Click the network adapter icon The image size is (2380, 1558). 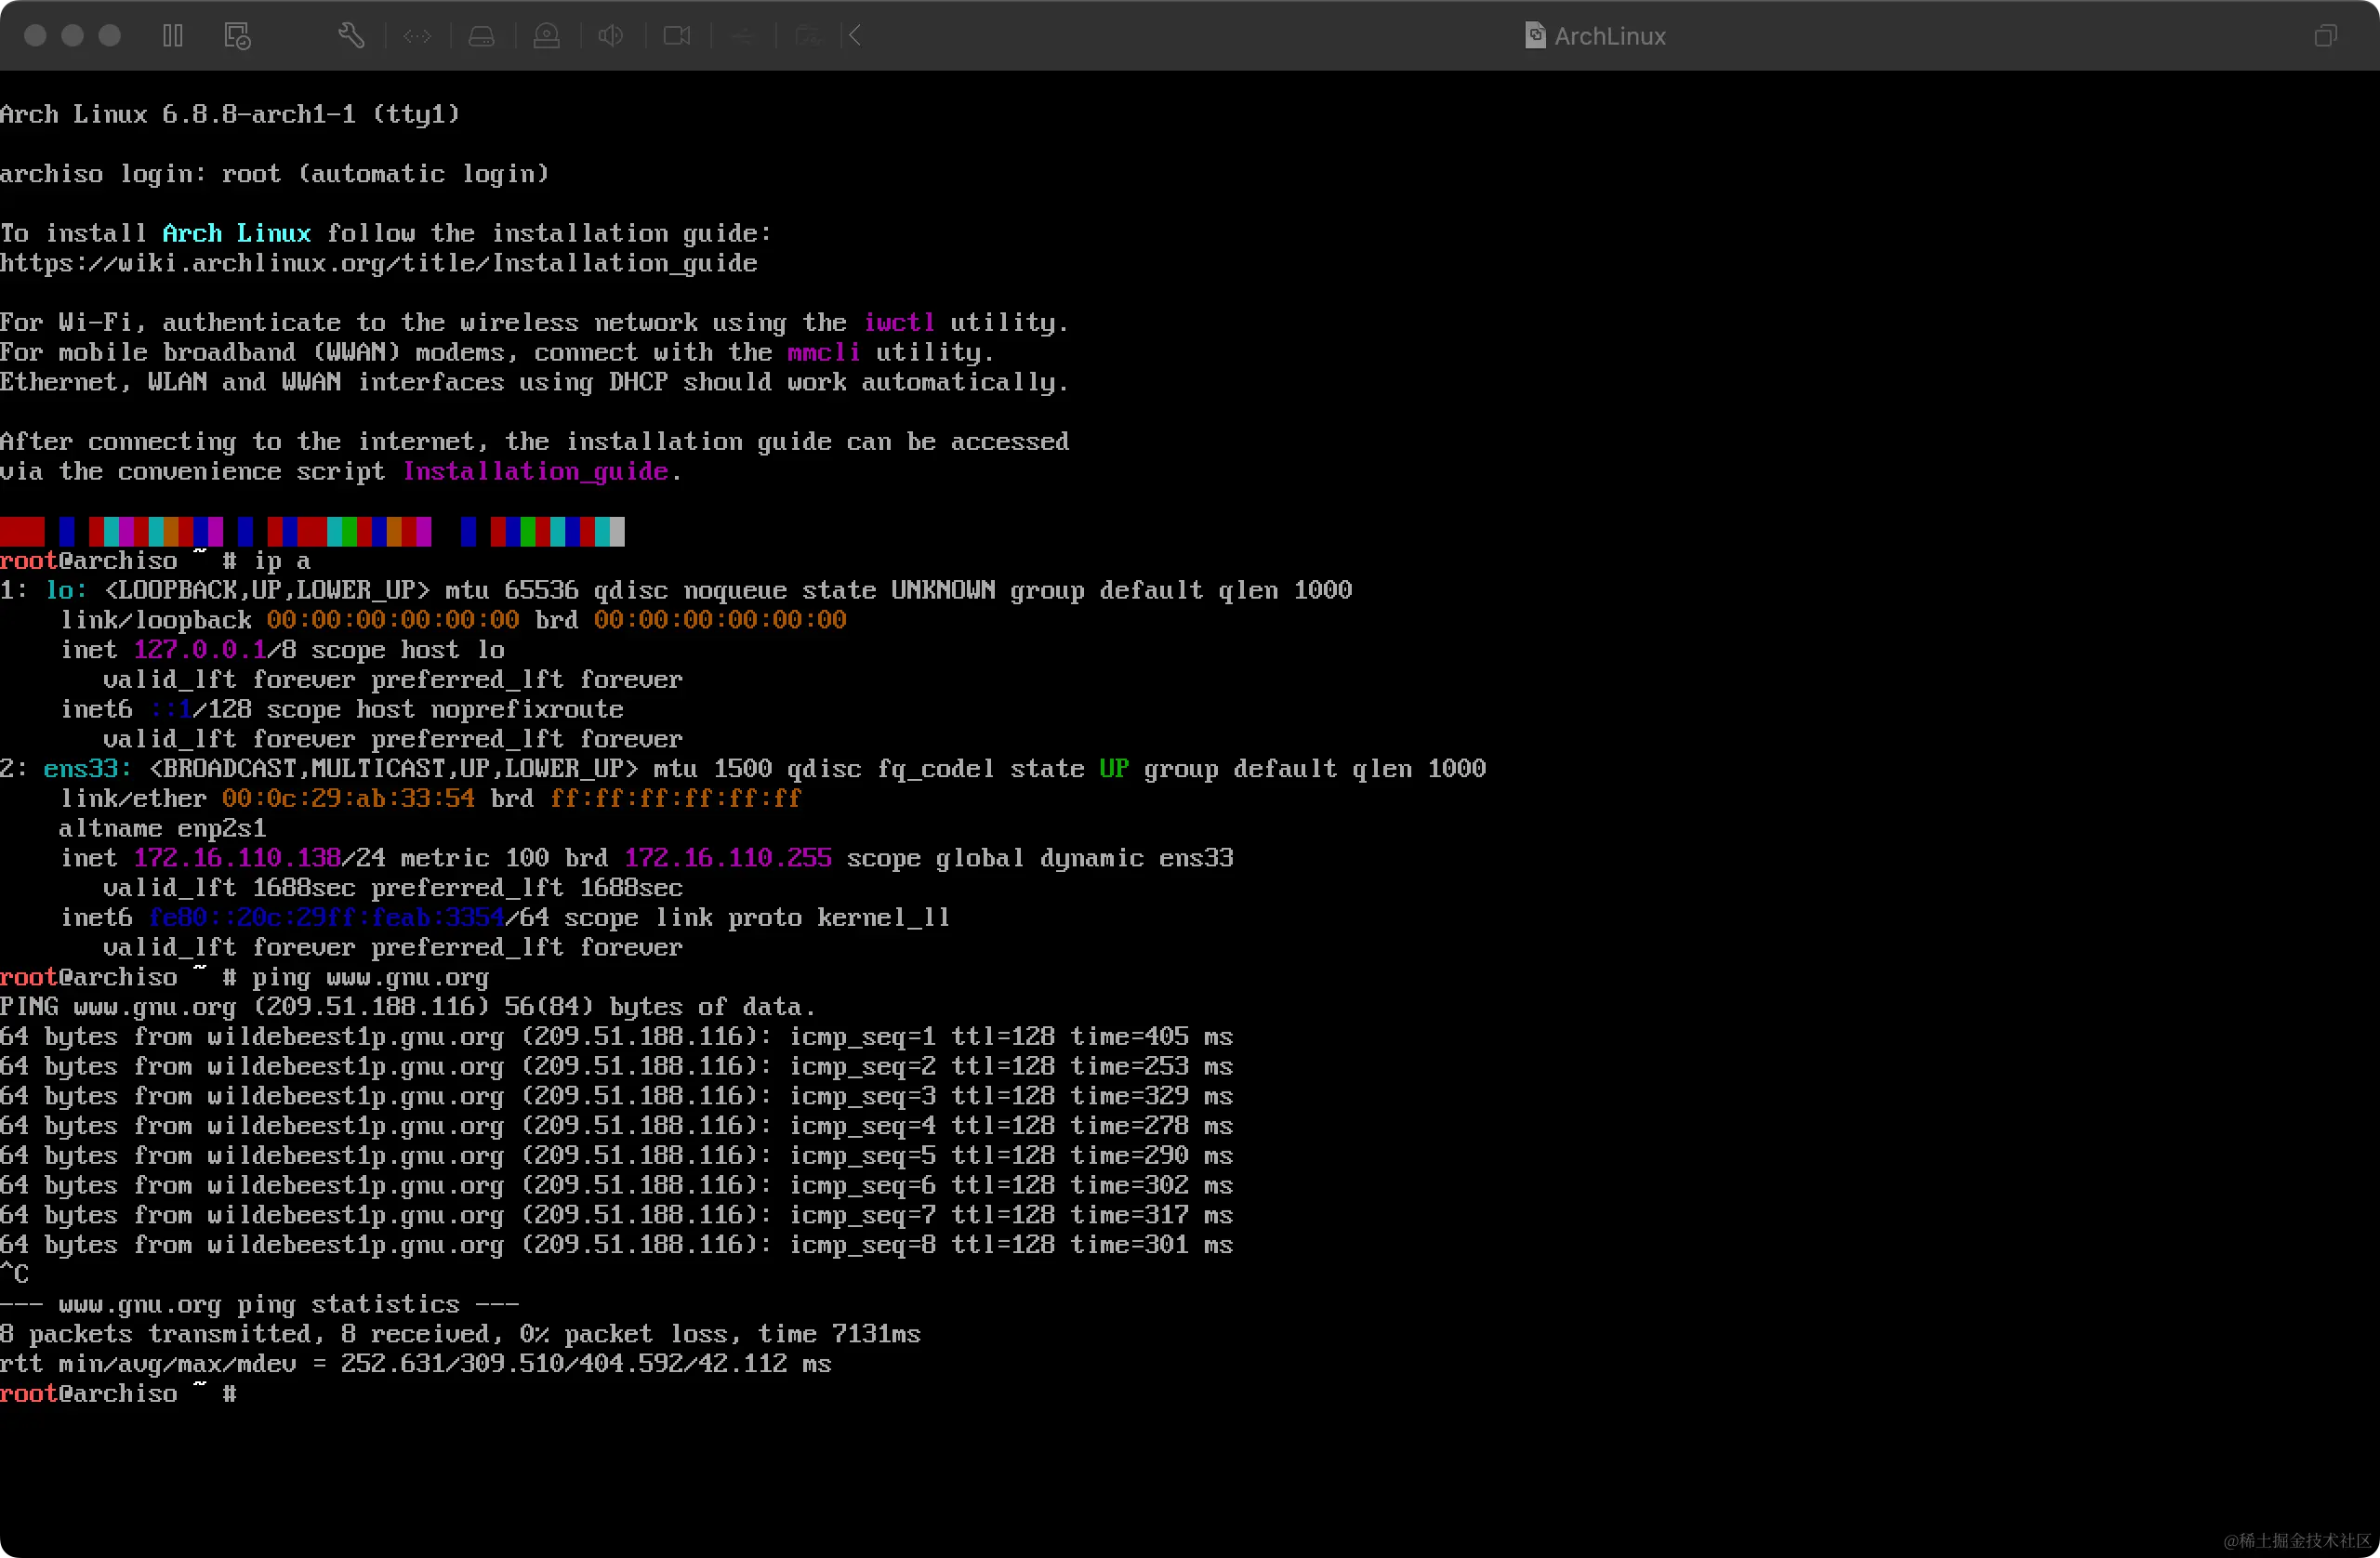pyautogui.click(x=417, y=36)
